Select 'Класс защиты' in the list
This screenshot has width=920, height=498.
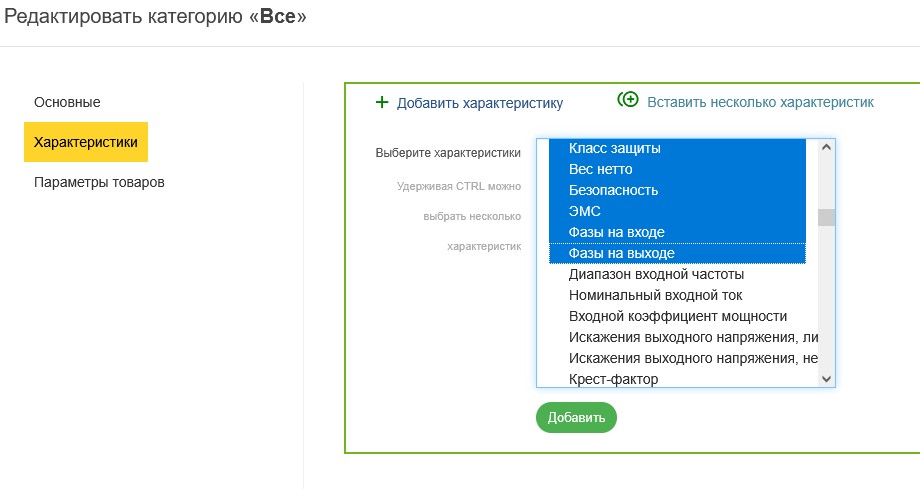click(615, 148)
